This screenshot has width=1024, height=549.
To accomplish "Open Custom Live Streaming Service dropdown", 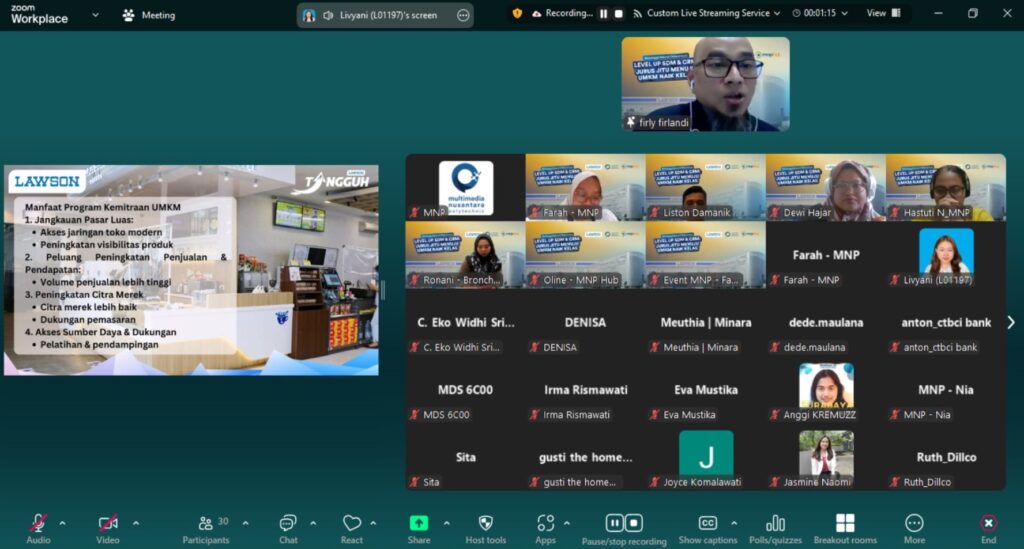I will click(x=708, y=14).
